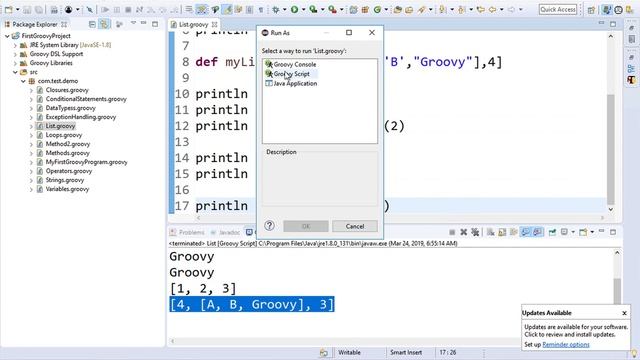
Task: Click Cancel in Run As dialog
Action: (355, 226)
